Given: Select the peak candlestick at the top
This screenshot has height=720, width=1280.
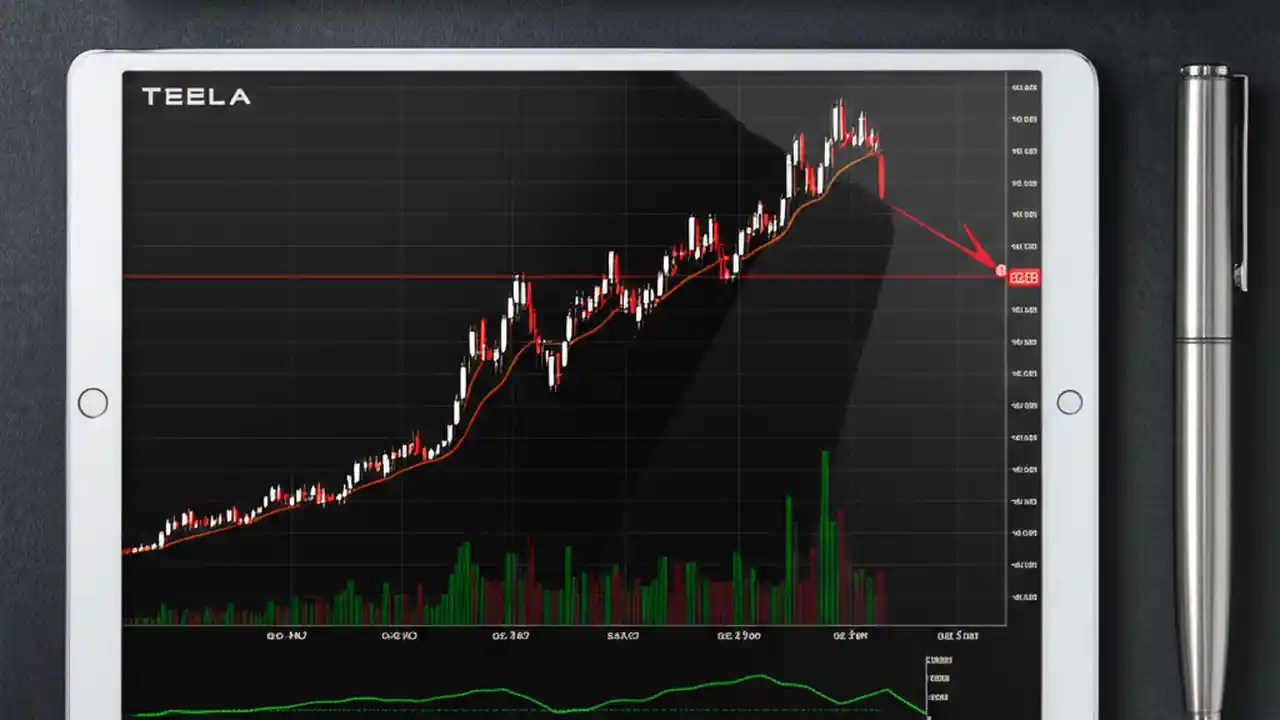Looking at the screenshot, I should coord(840,110).
